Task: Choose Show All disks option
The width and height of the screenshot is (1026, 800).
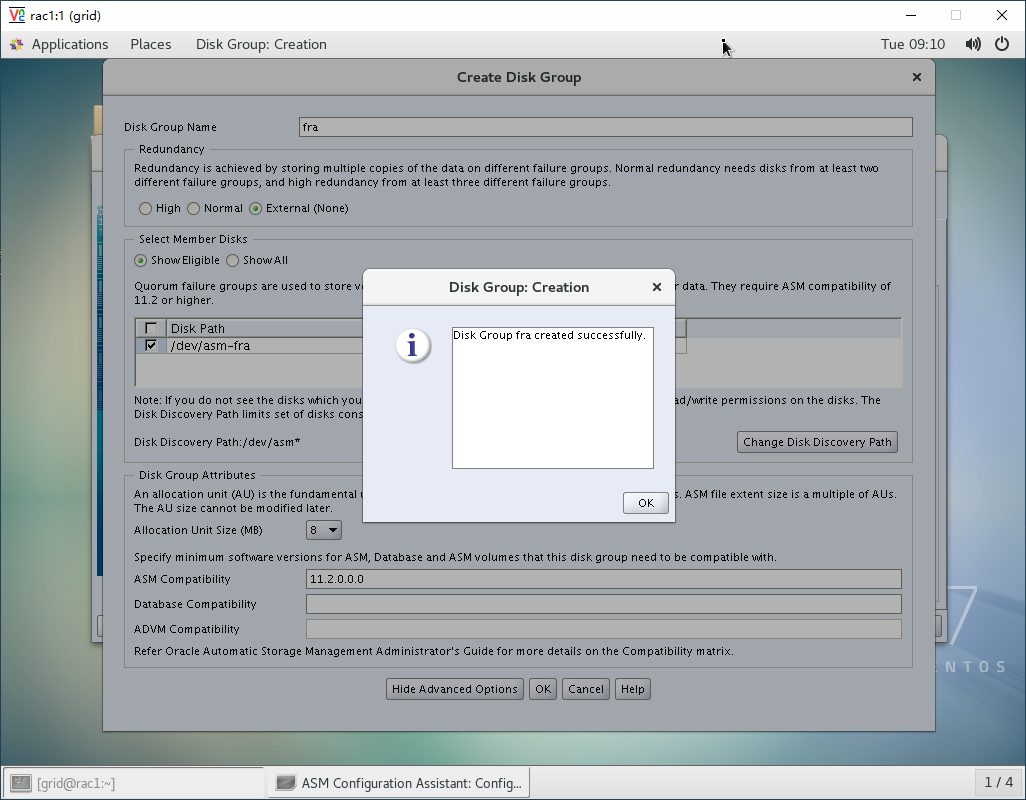Action: pos(232,260)
